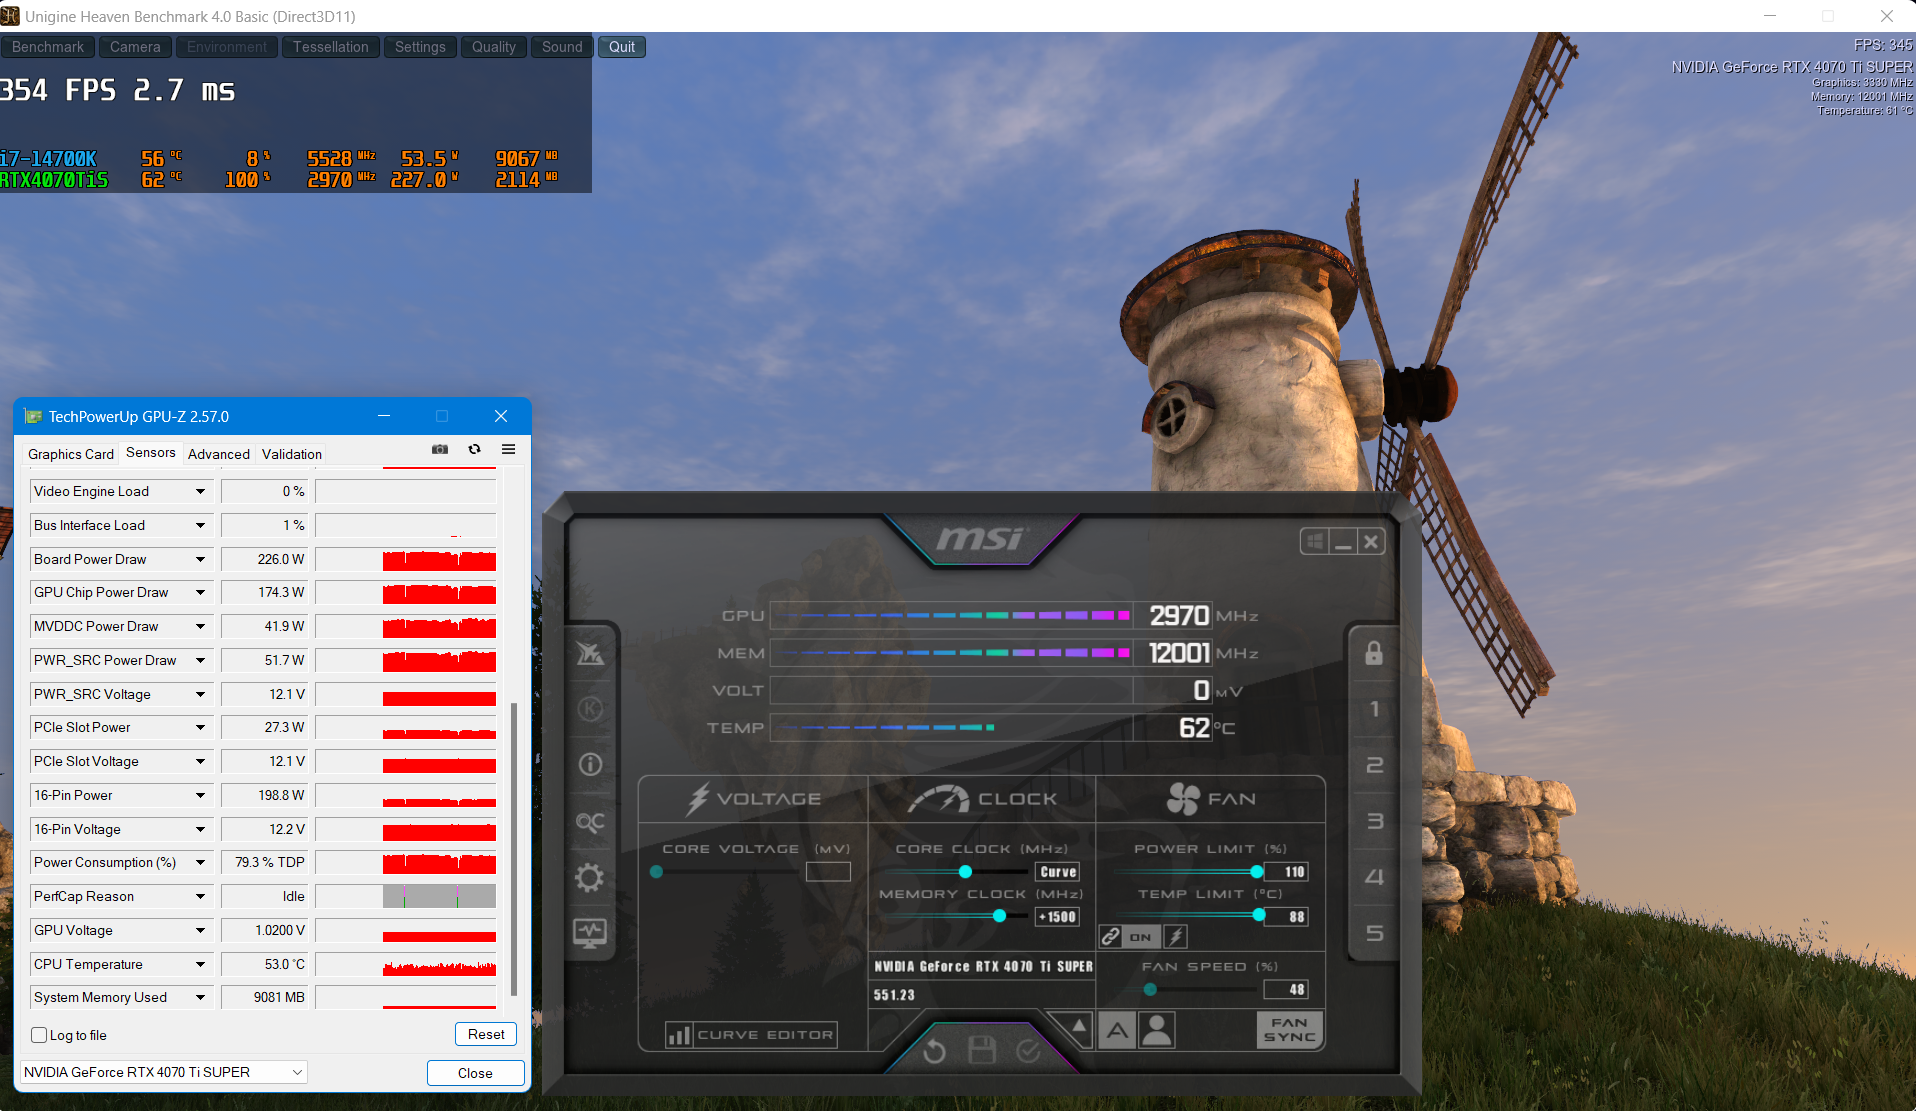The width and height of the screenshot is (1916, 1111).
Task: Click the Windows startup icon in Afterburner
Action: click(x=1315, y=542)
